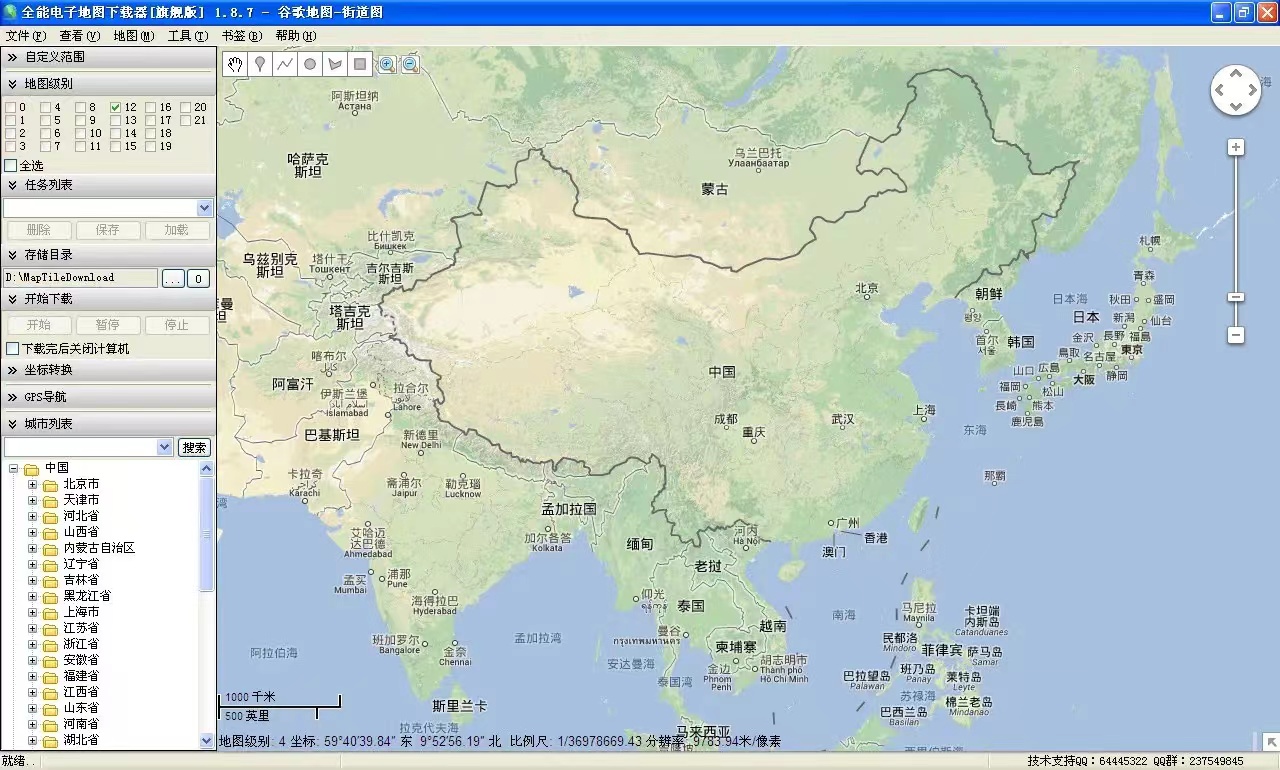Click the storage path input field

point(80,277)
